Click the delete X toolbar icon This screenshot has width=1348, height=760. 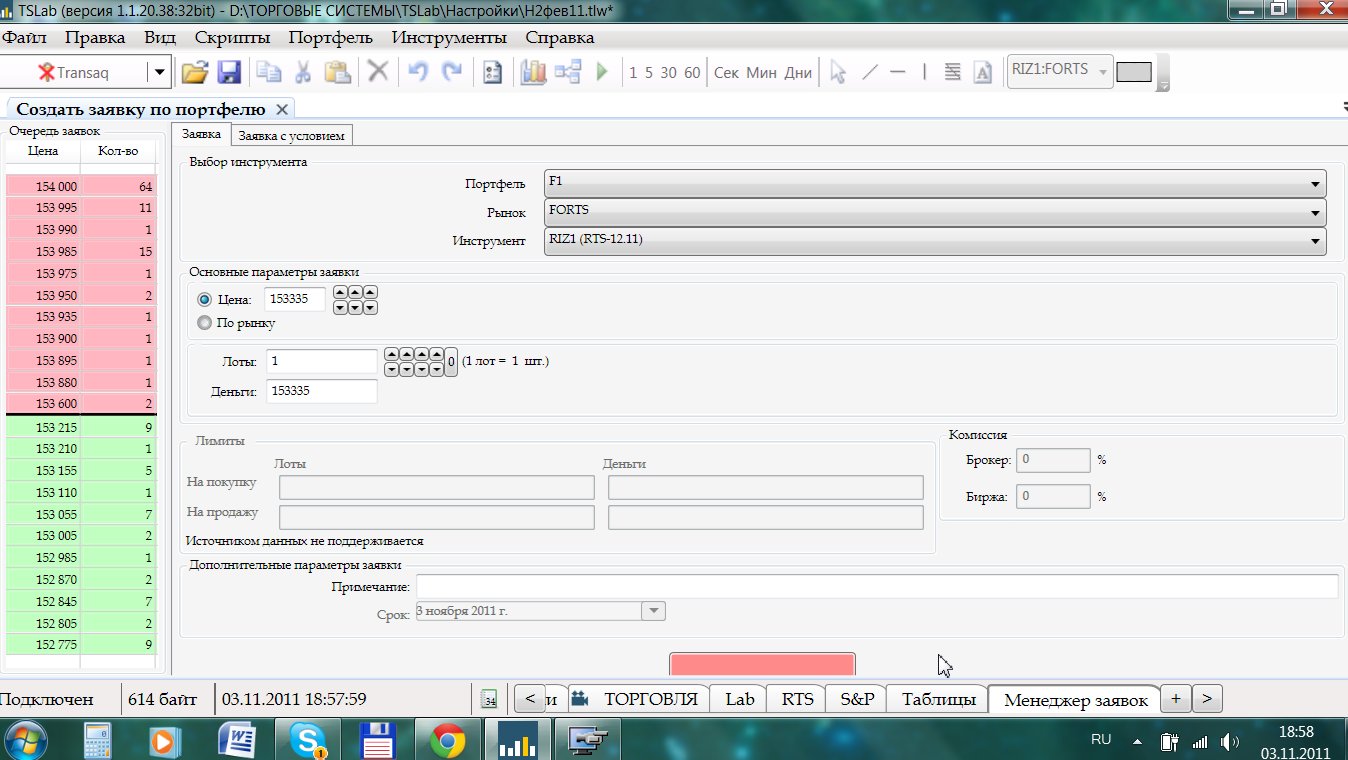(x=377, y=72)
